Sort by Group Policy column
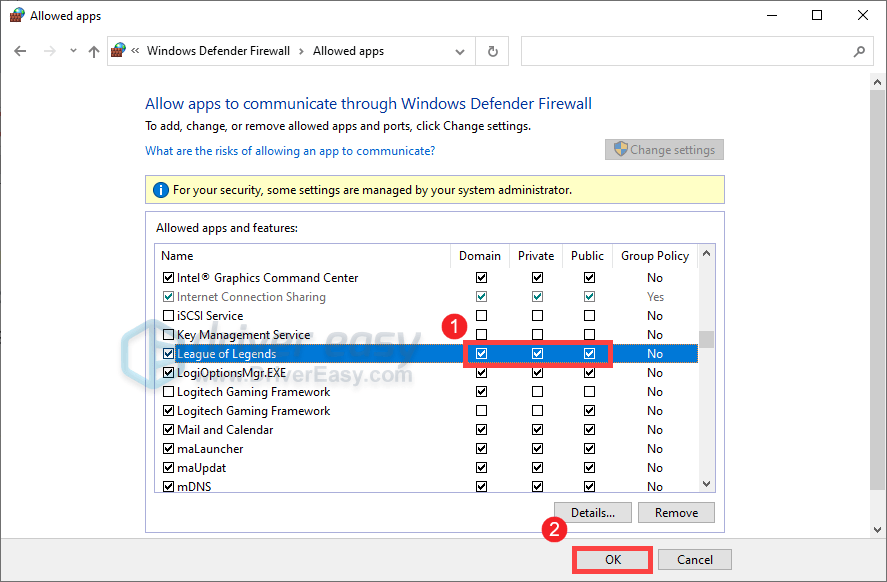 [655, 256]
